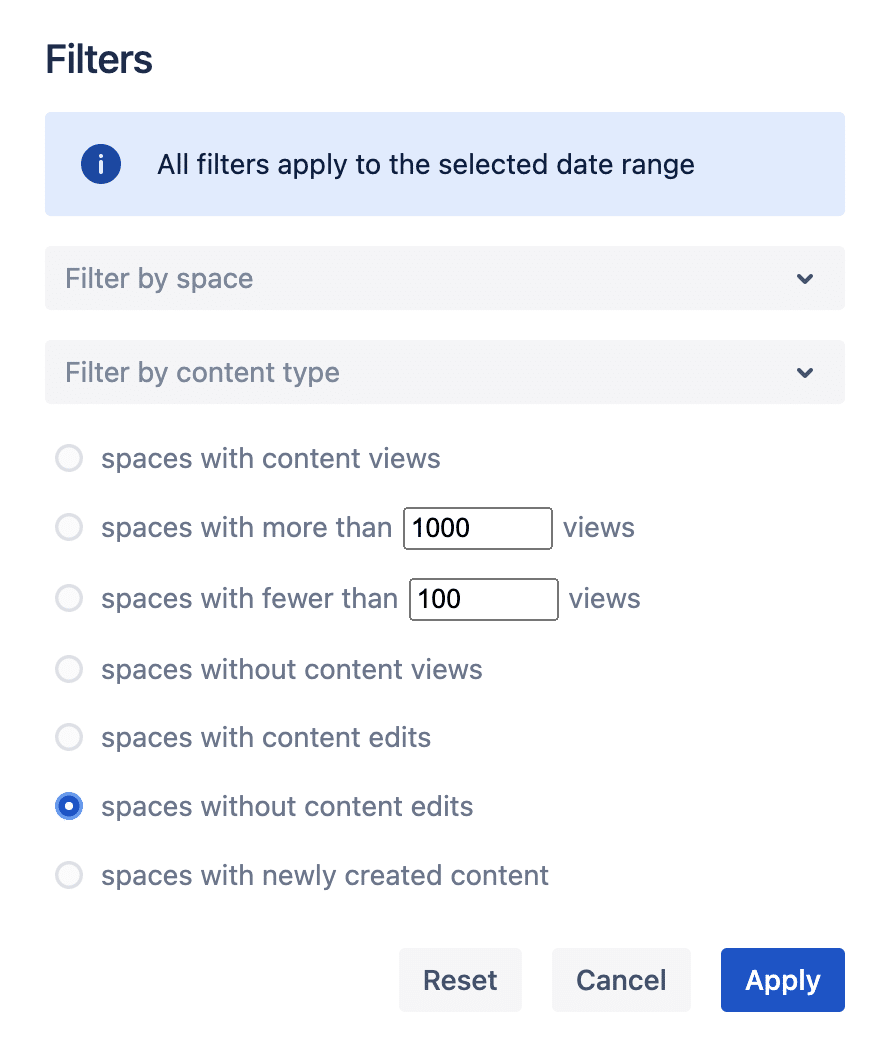This screenshot has height=1042, width=894.
Task: Click the chevron on Filter by content type
Action: (x=805, y=372)
